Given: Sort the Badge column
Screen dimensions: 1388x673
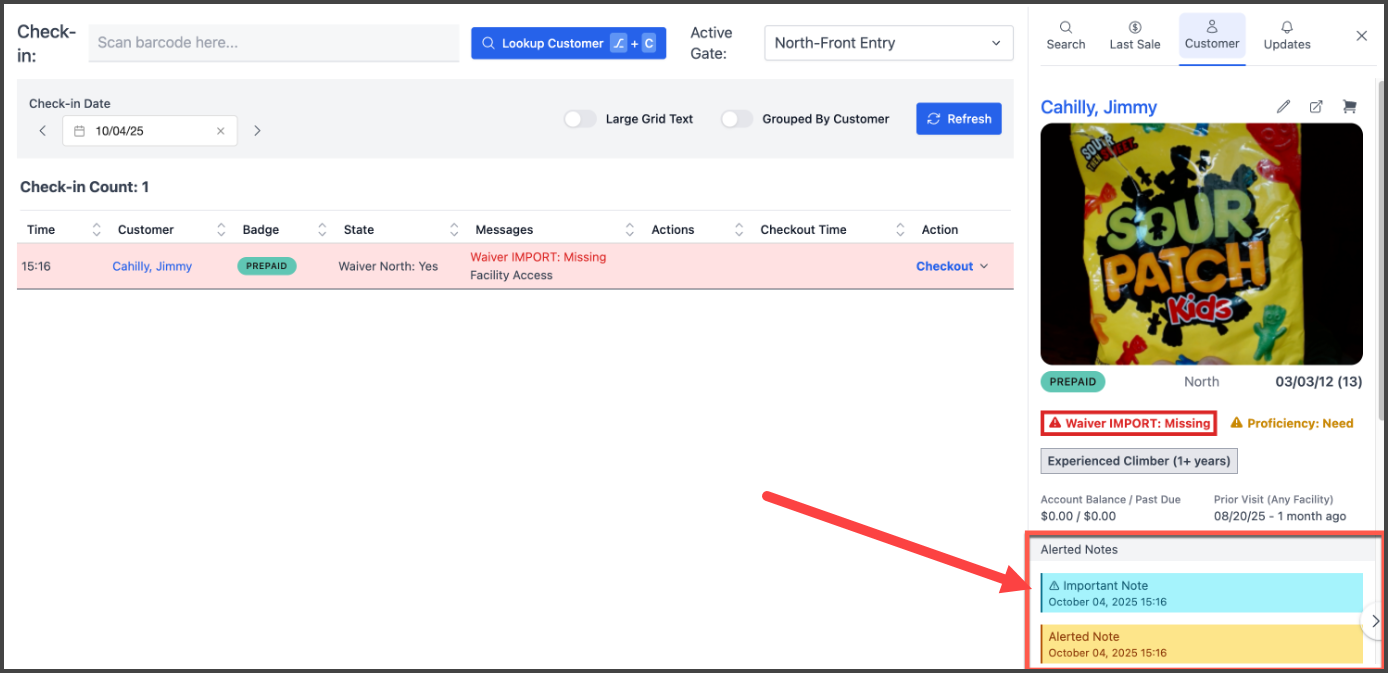Looking at the screenshot, I should click(x=322, y=230).
